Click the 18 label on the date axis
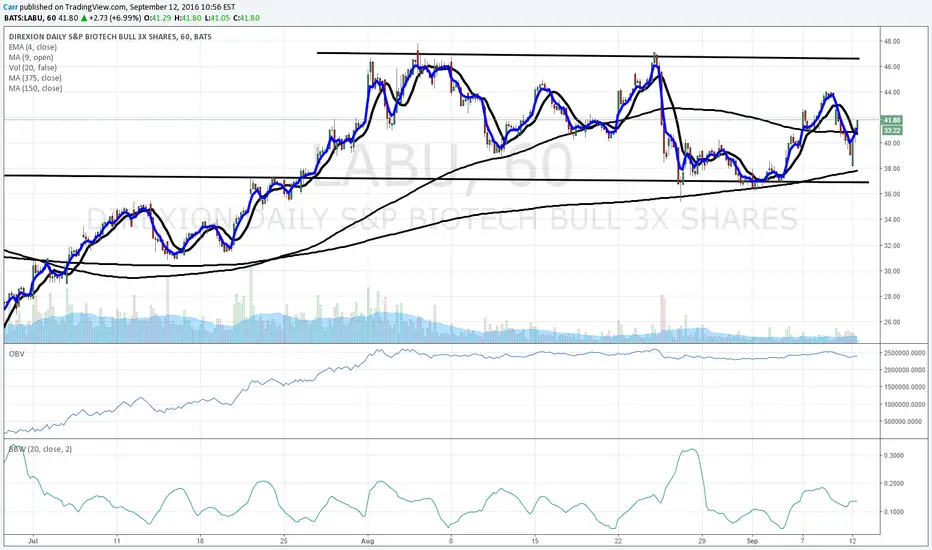Screen dimensions: 932x550 pos(200,542)
